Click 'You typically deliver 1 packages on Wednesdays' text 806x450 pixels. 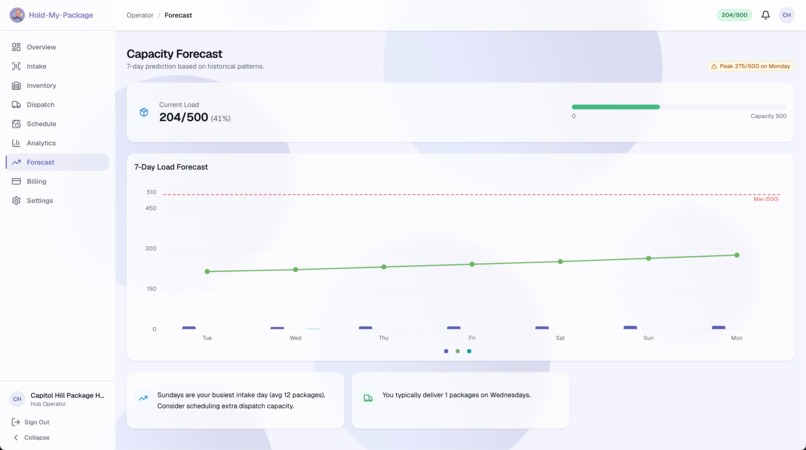[x=456, y=395]
